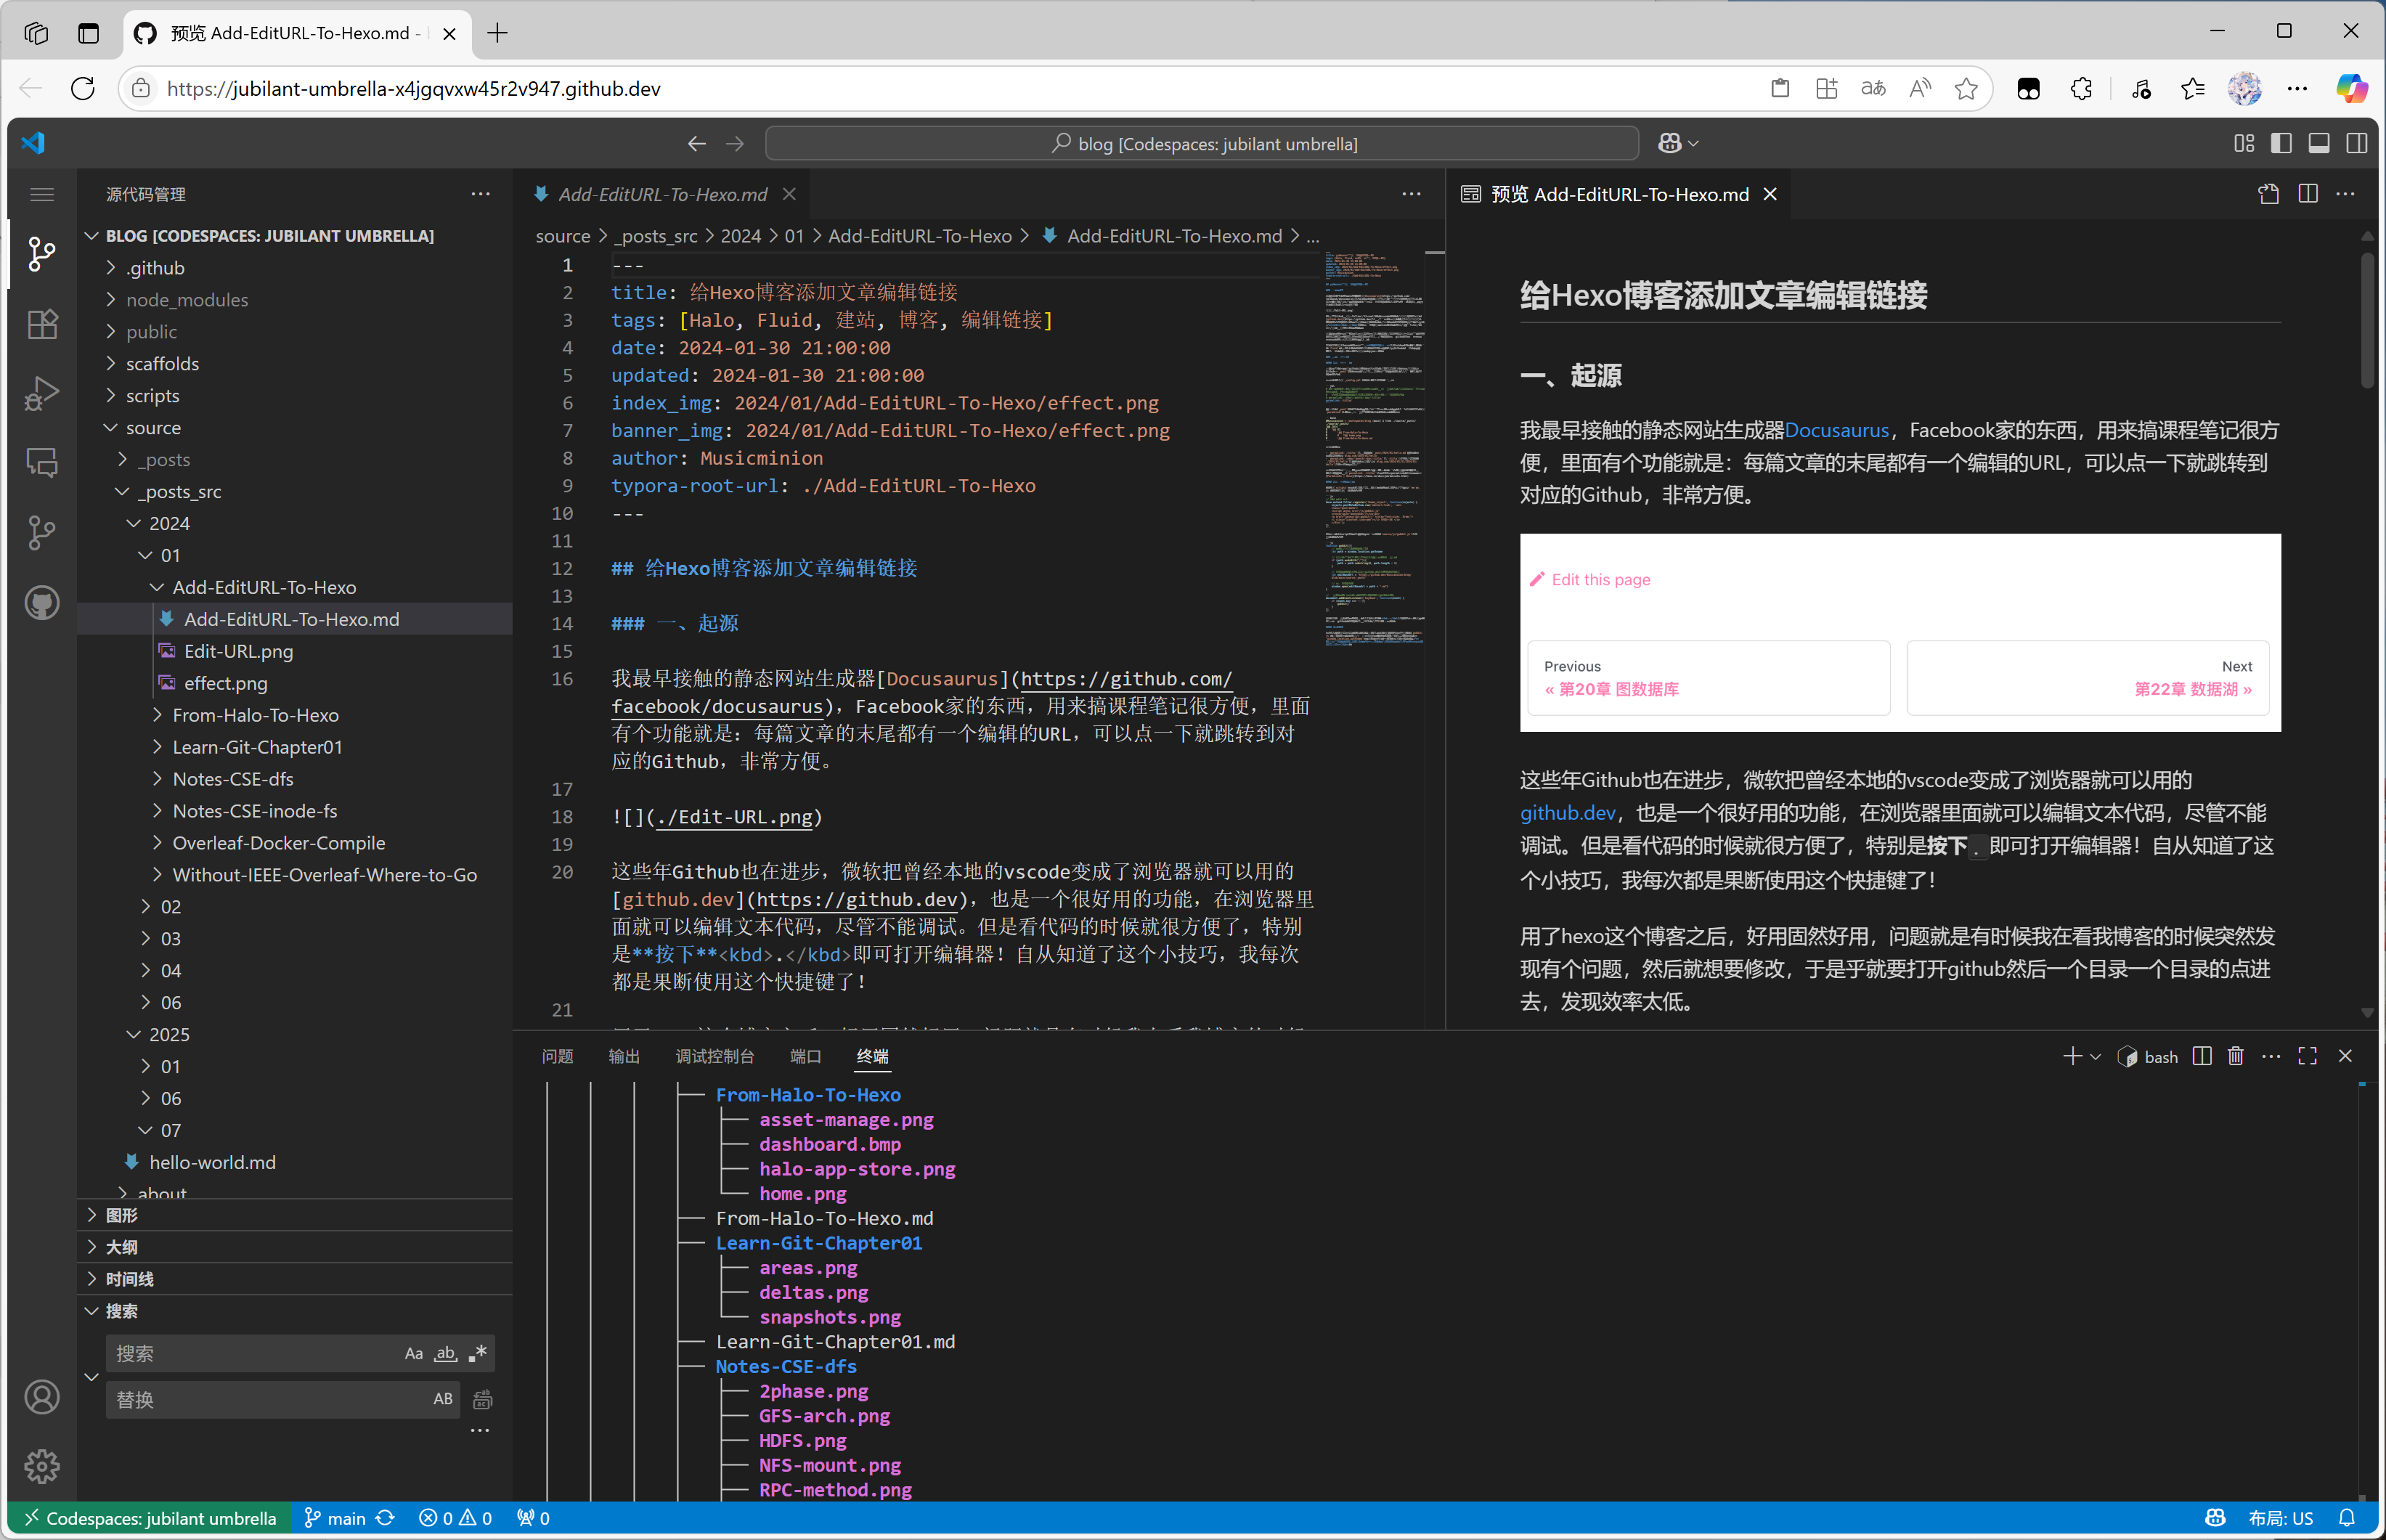Viewport: 2386px width, 1540px height.
Task: Select the 预览 Add-EditURL-To-Hexo.md preview tab
Action: pyautogui.click(x=1618, y=194)
